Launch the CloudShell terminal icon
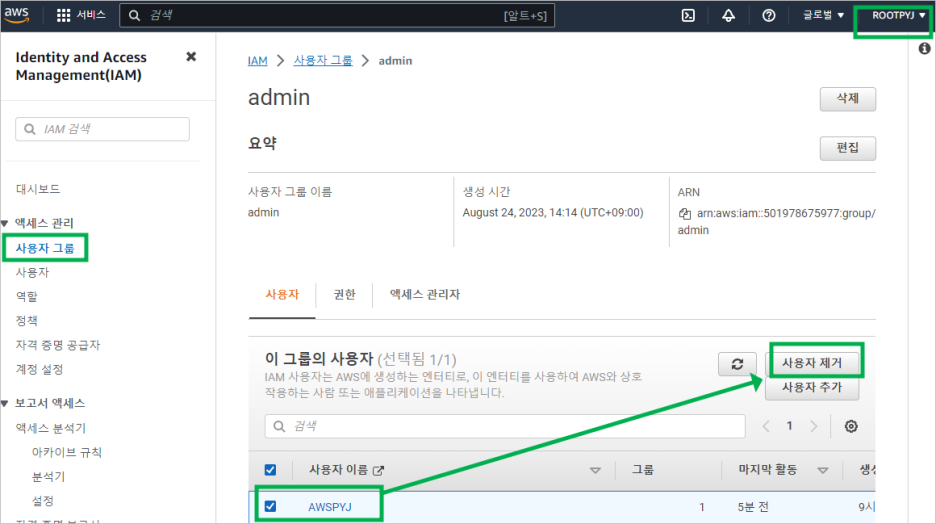The image size is (936, 524). tap(688, 16)
